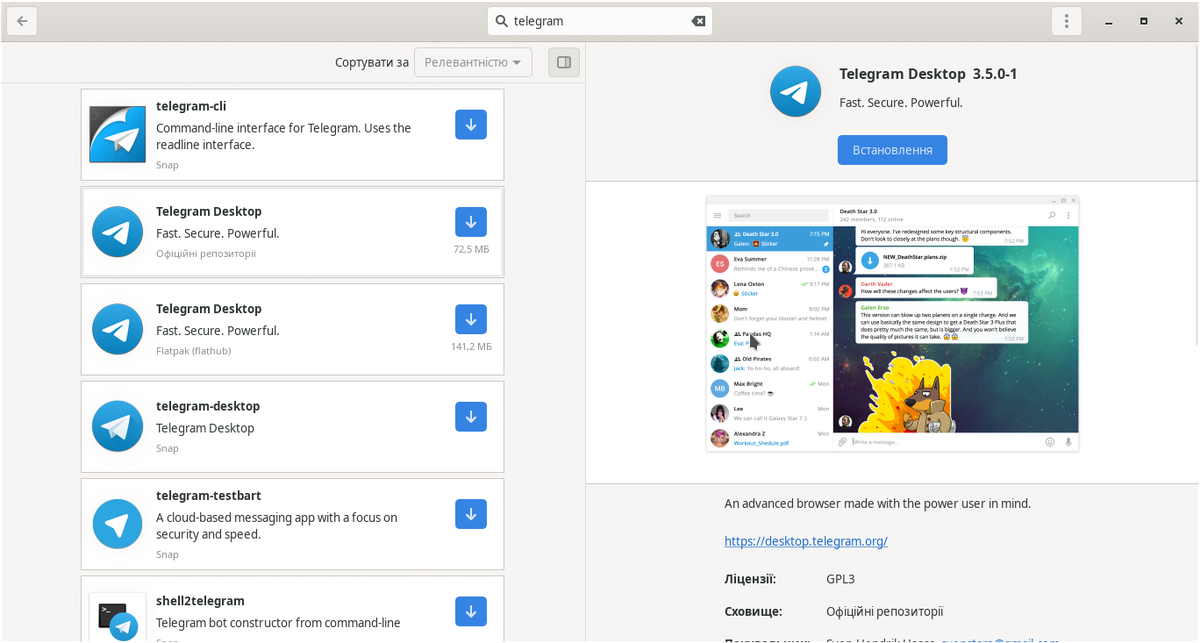Select the telegram-testbart result title
The width and height of the screenshot is (1200, 643).
click(208, 495)
